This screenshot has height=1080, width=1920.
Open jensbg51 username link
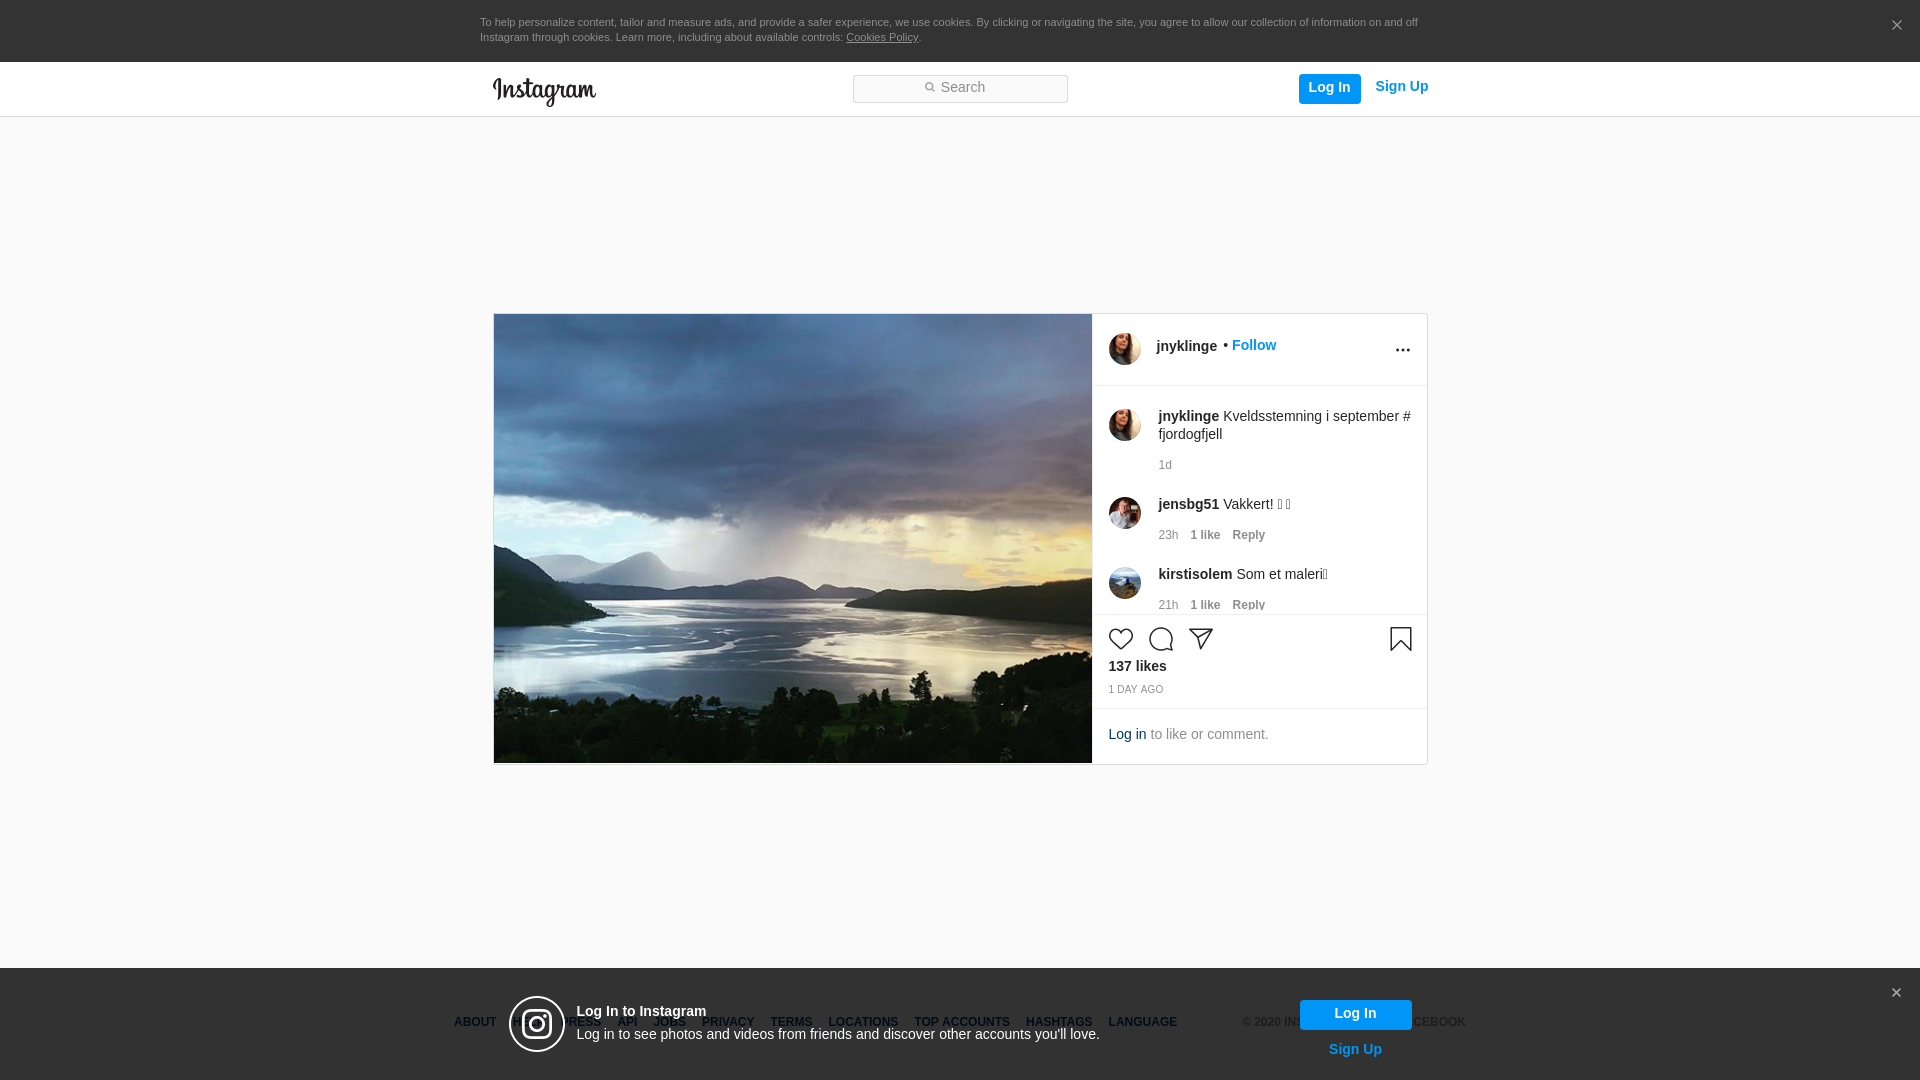point(1188,504)
